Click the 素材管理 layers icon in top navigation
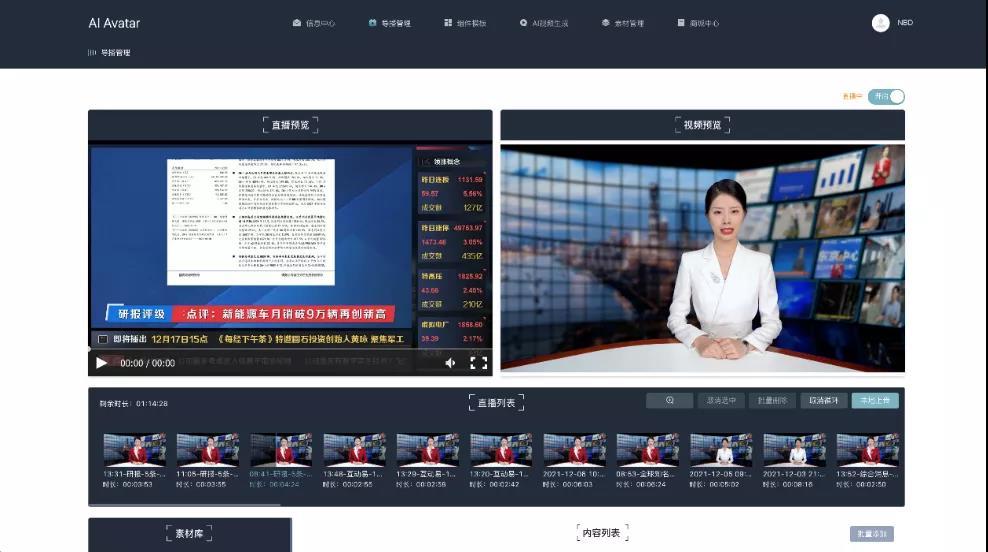 pyautogui.click(x=606, y=23)
